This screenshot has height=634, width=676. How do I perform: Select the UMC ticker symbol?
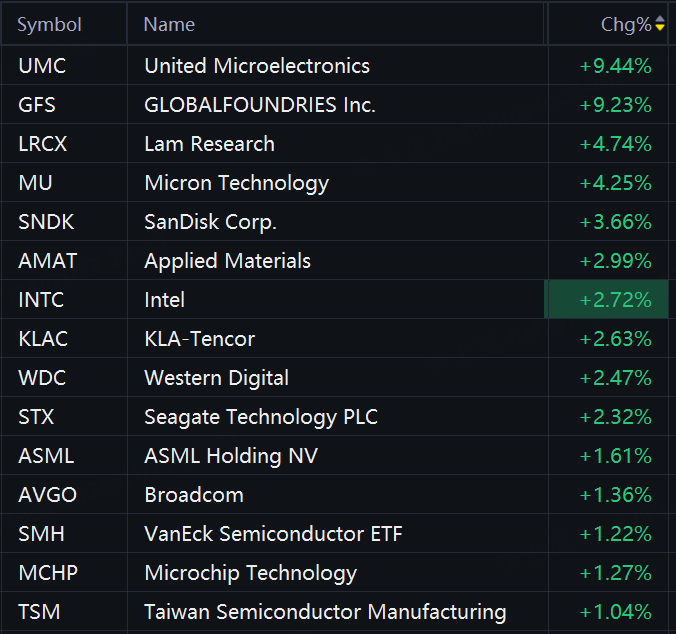pyautogui.click(x=41, y=66)
